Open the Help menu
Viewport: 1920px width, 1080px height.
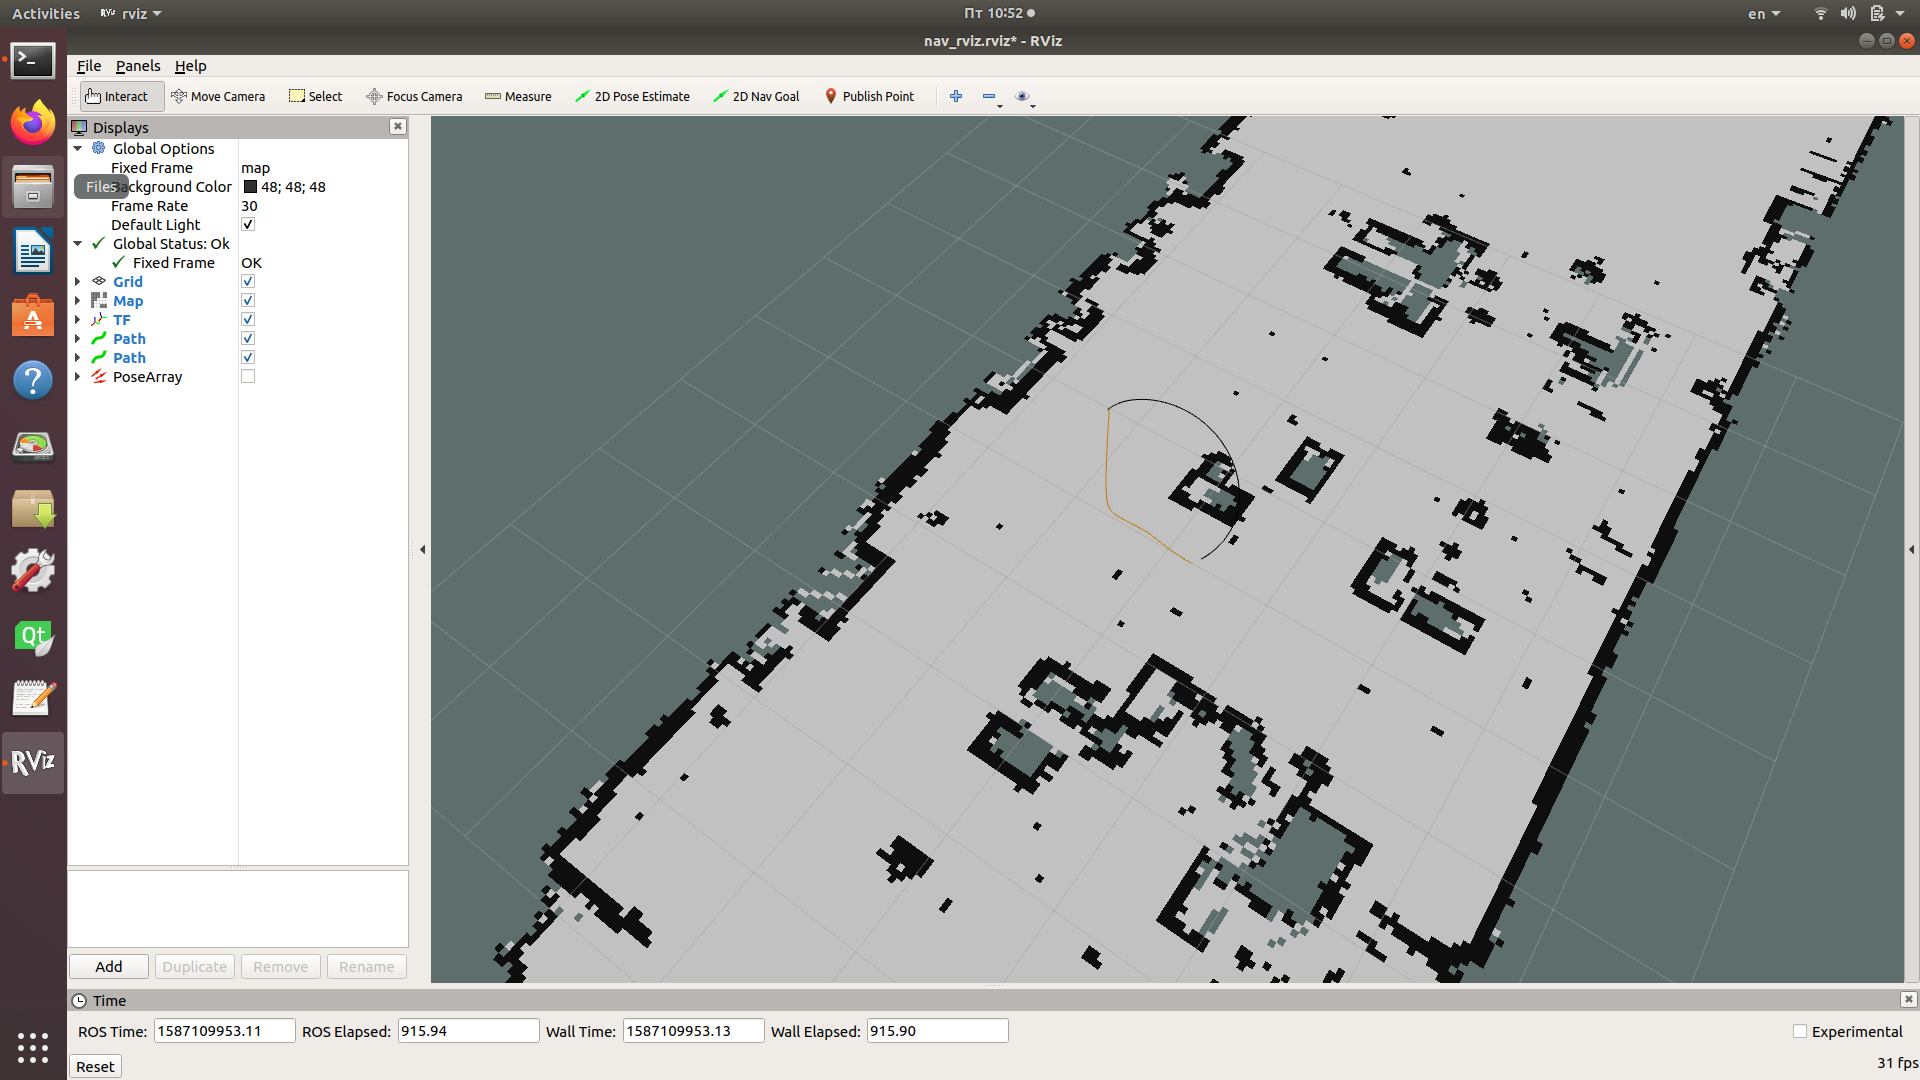pyautogui.click(x=190, y=65)
